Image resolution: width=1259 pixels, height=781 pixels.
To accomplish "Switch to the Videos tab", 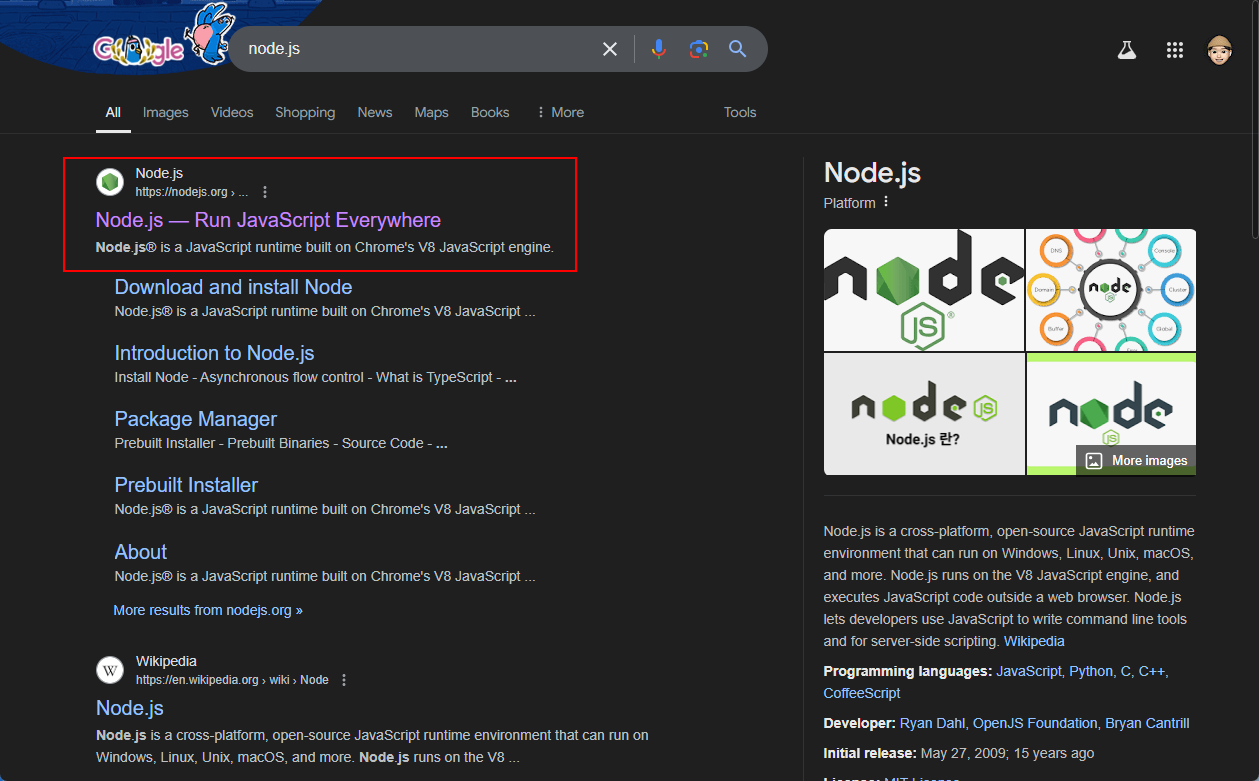I will coord(232,112).
